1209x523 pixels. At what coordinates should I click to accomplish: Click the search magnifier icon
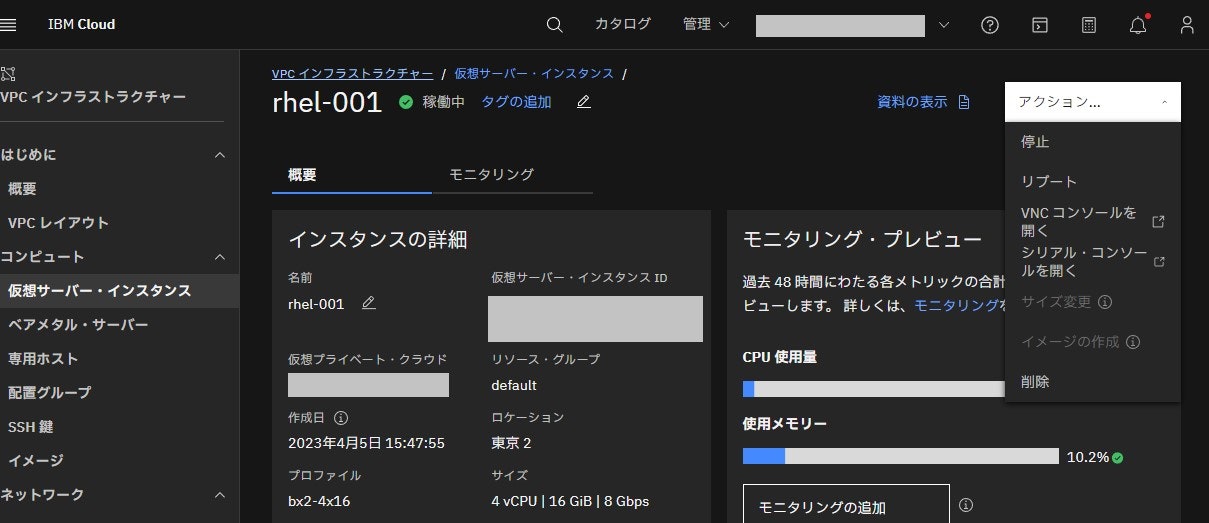(555, 25)
